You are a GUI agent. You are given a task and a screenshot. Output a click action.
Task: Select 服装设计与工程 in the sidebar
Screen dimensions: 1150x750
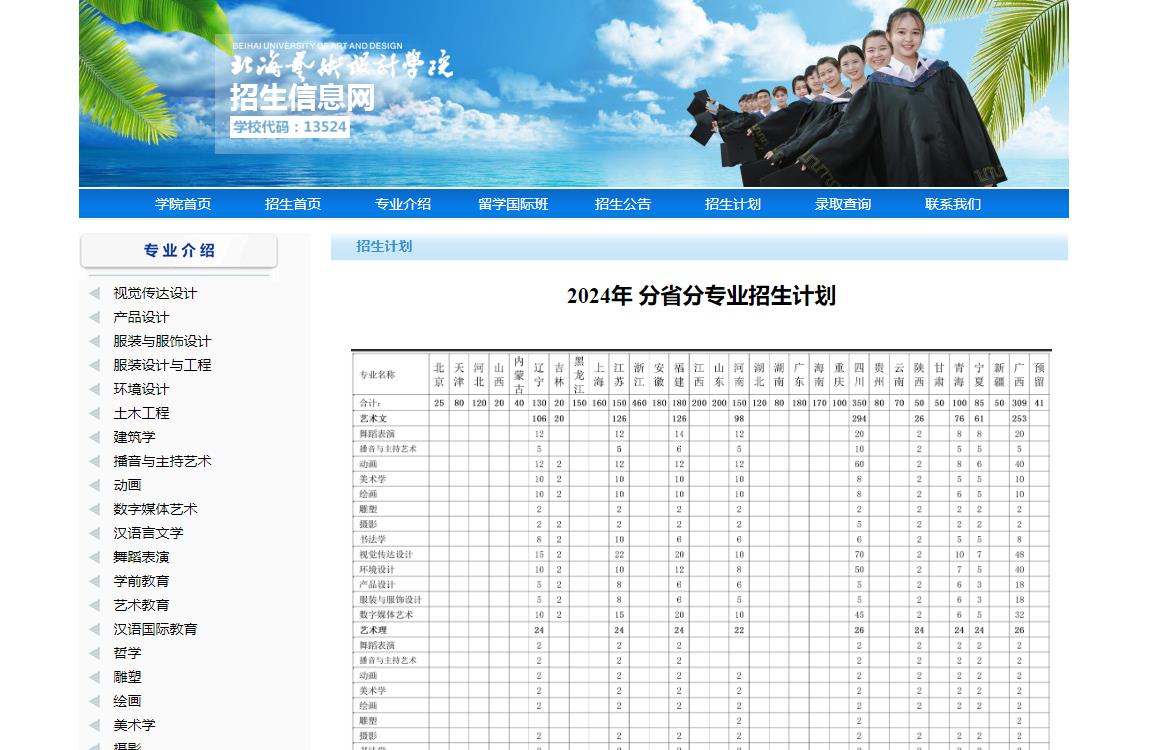pos(162,365)
